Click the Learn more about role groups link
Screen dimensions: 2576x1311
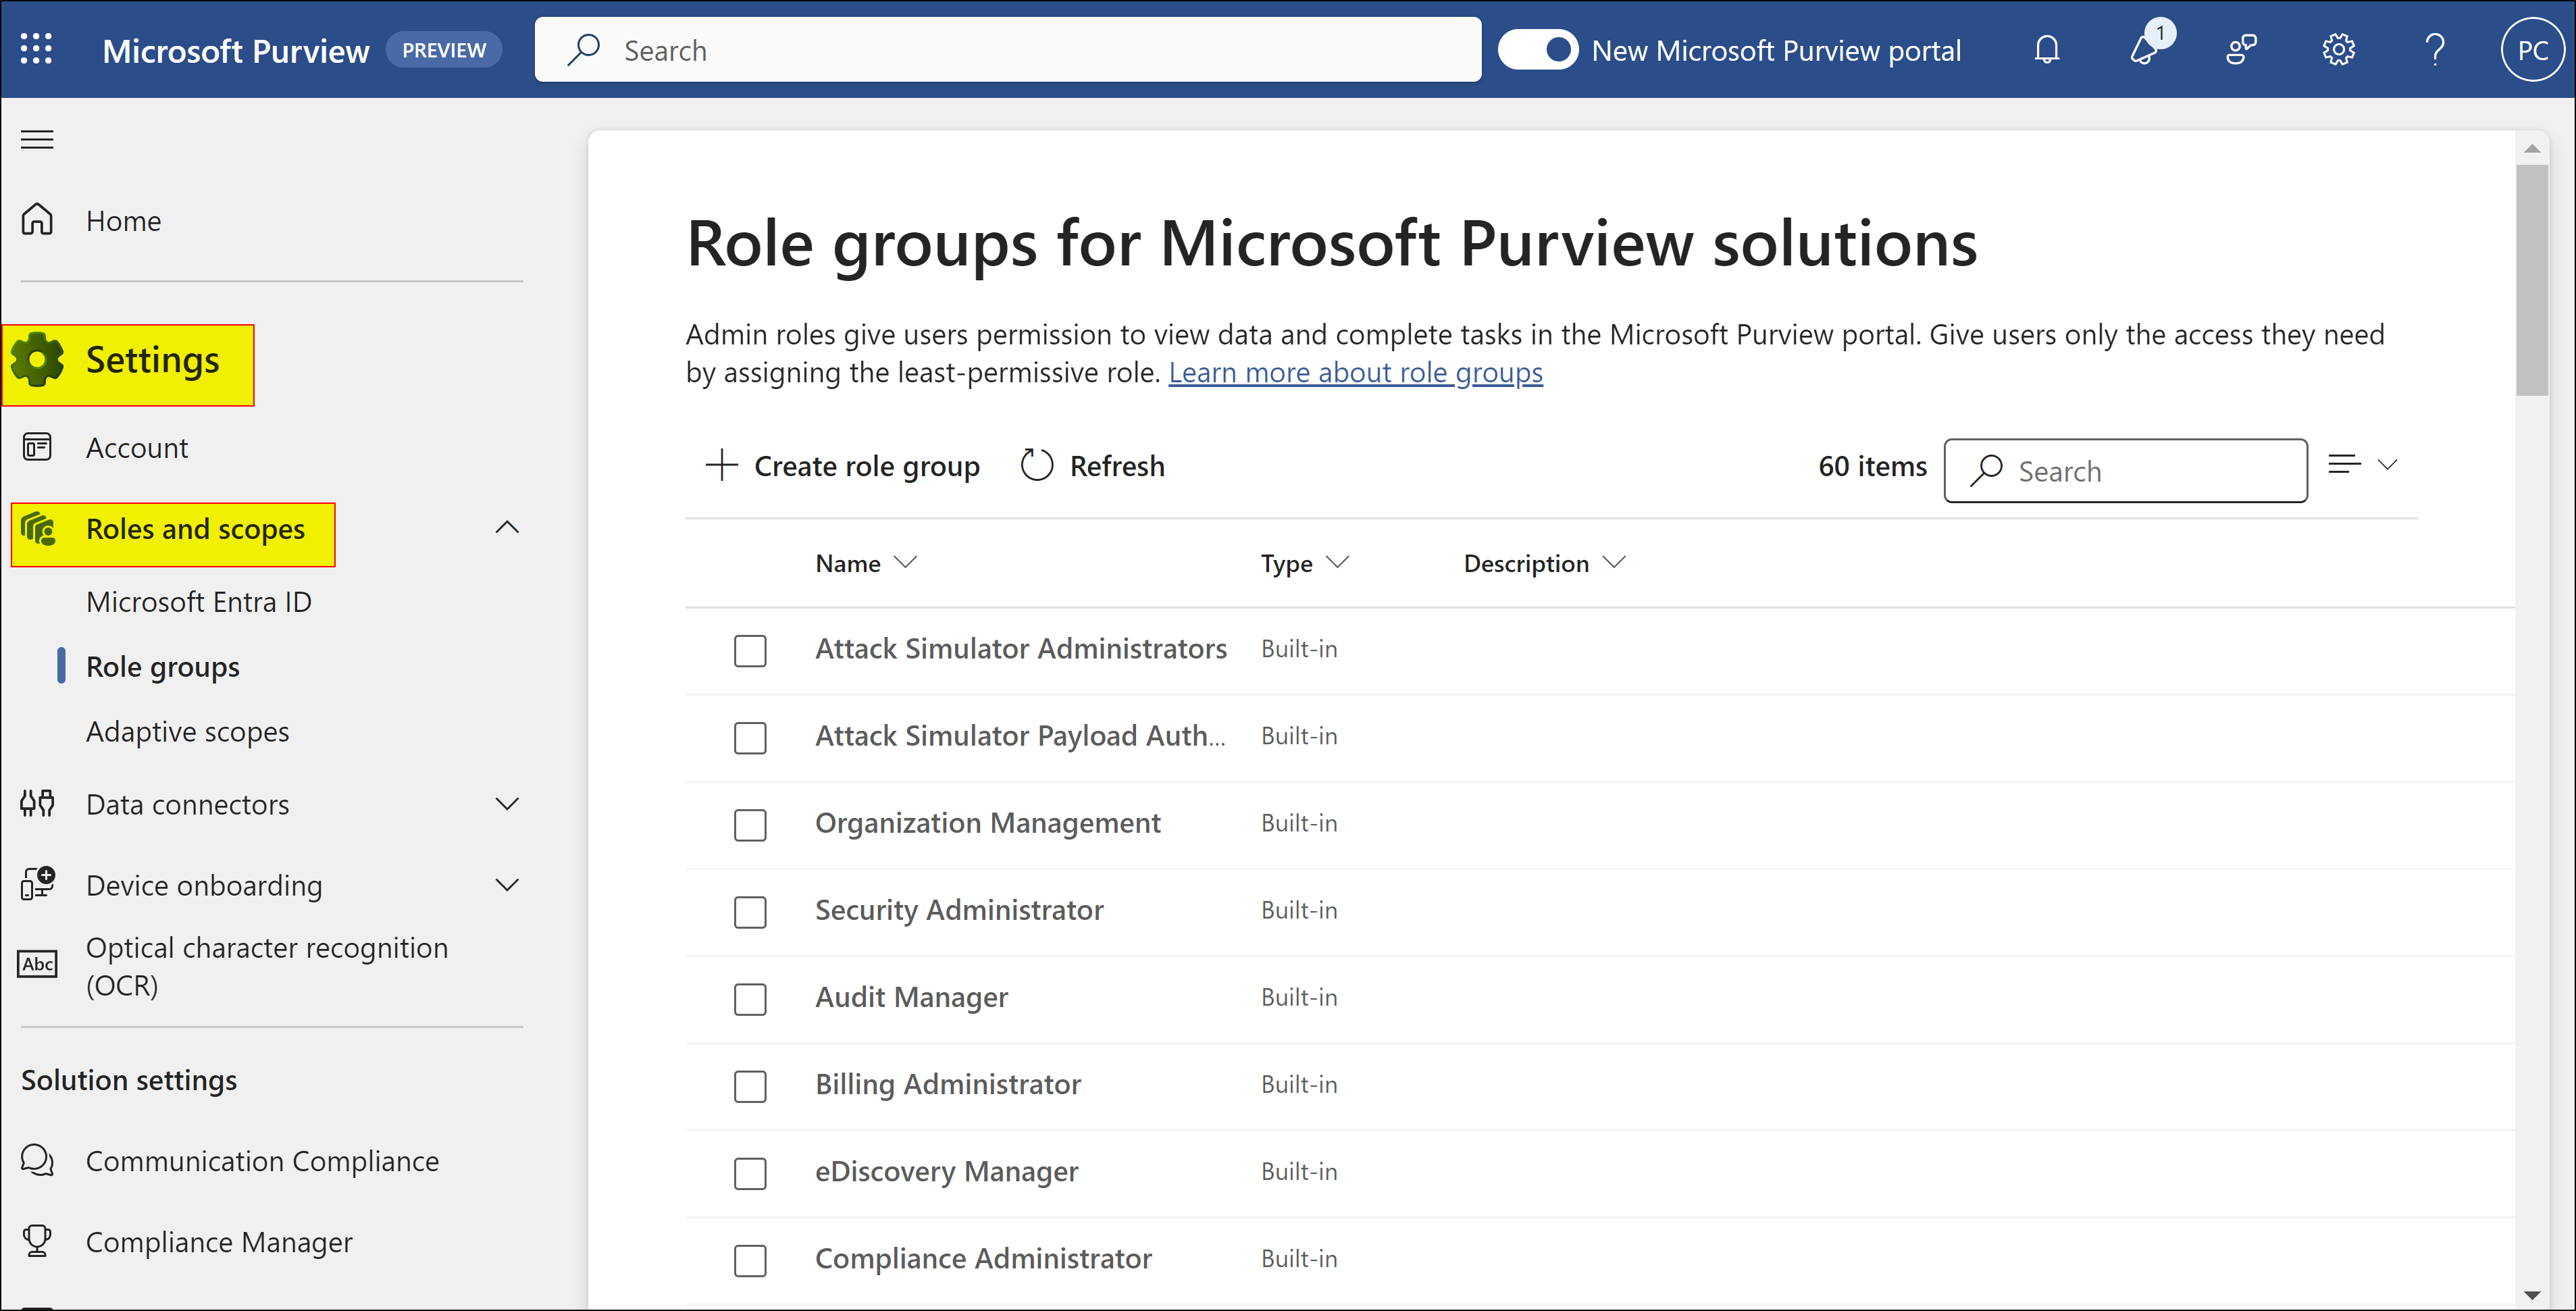(1355, 372)
